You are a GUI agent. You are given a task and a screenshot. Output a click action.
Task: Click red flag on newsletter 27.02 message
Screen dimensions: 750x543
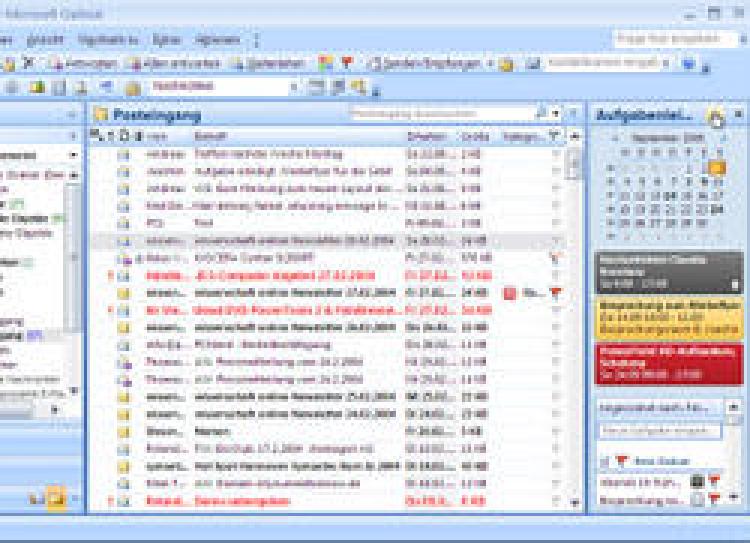(x=556, y=293)
